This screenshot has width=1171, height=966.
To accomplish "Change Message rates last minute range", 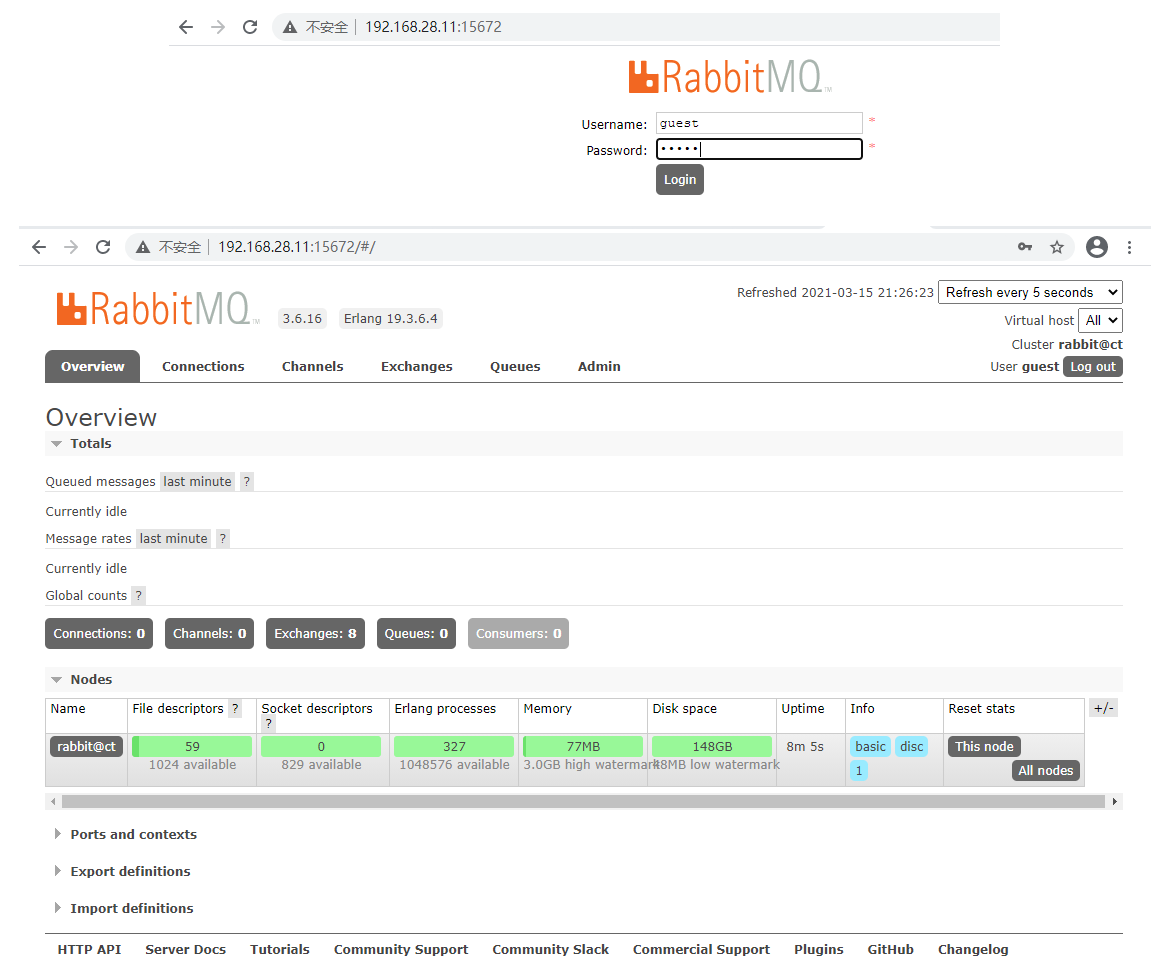I will (x=173, y=539).
